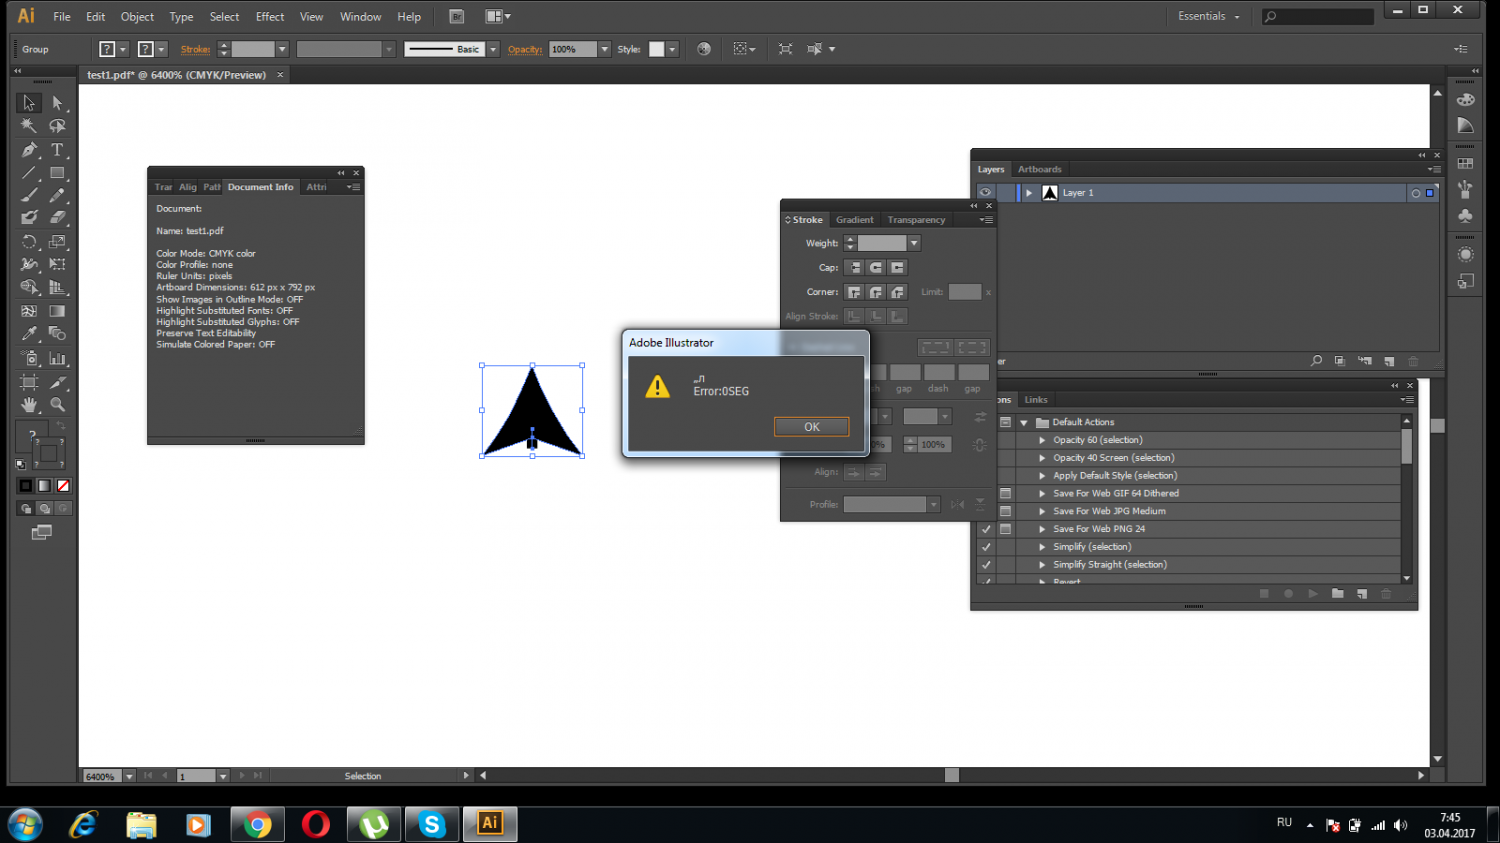Toggle visibility eye of Layer 1
Viewport: 1500px width, 843px height.
tap(985, 193)
